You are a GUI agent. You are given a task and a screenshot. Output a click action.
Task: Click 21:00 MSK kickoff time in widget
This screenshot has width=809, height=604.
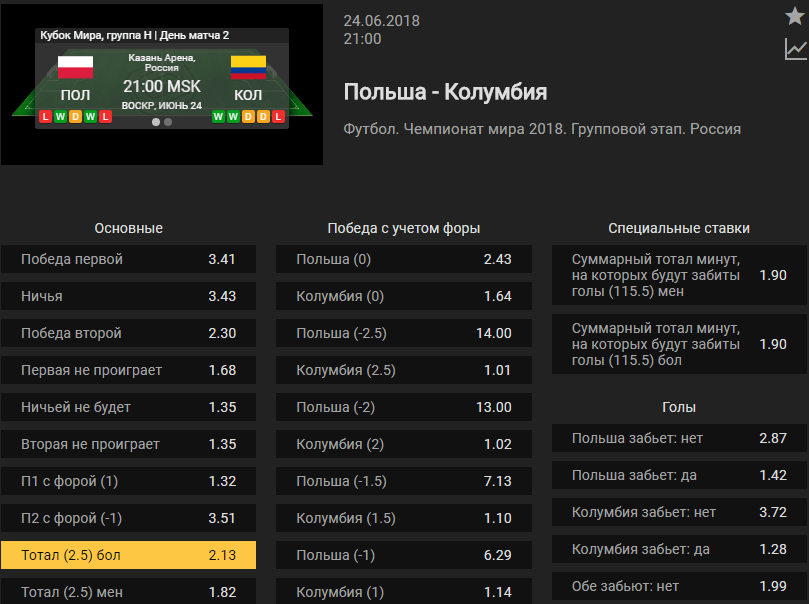(162, 86)
